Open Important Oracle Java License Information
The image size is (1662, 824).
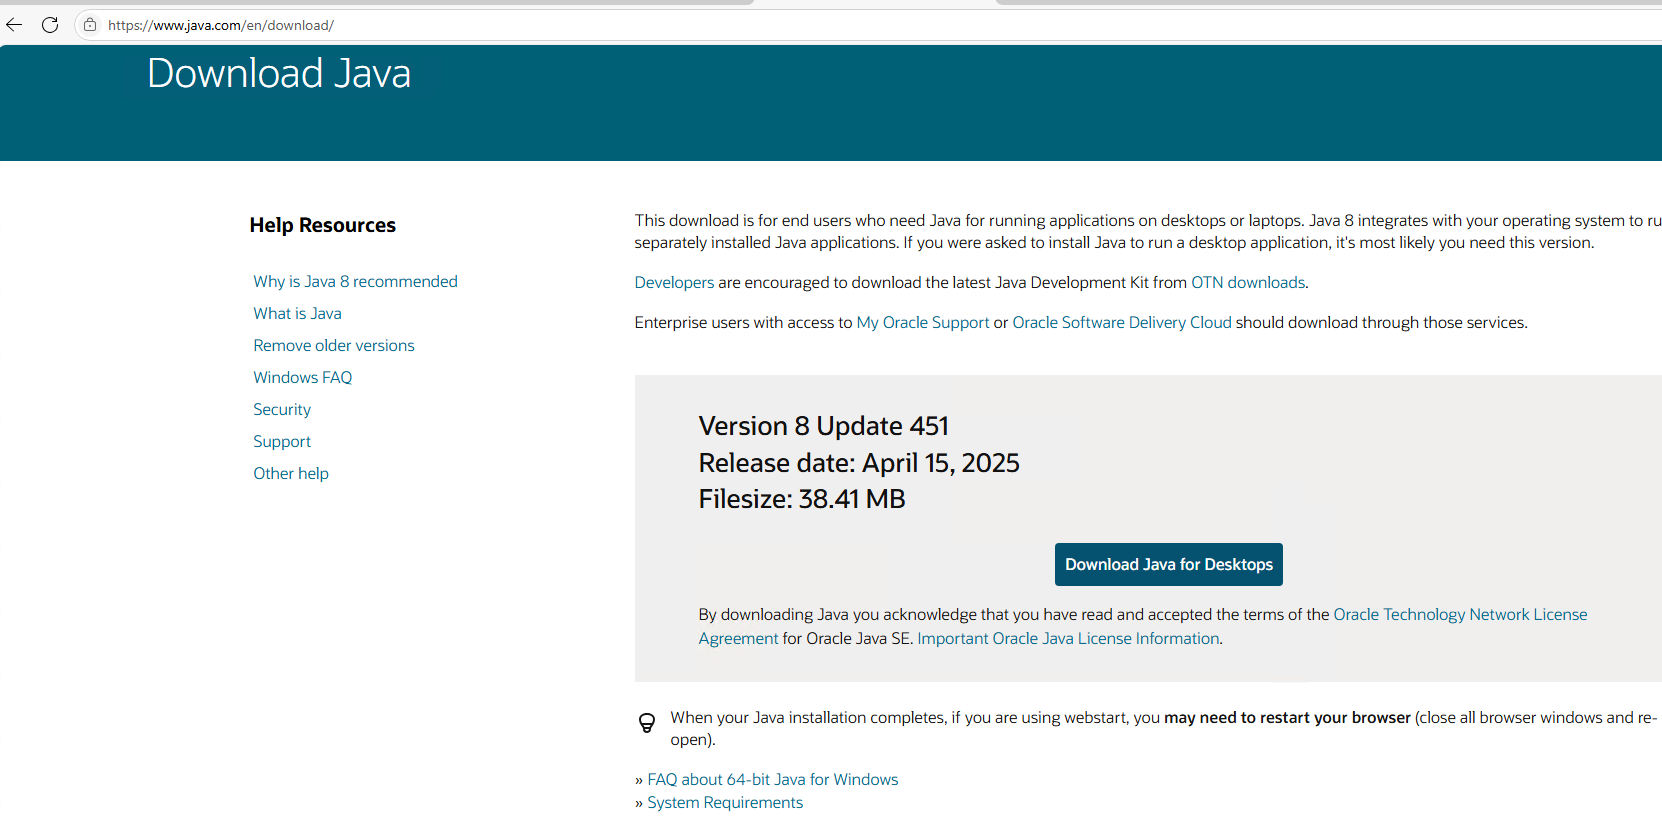pyautogui.click(x=1068, y=639)
